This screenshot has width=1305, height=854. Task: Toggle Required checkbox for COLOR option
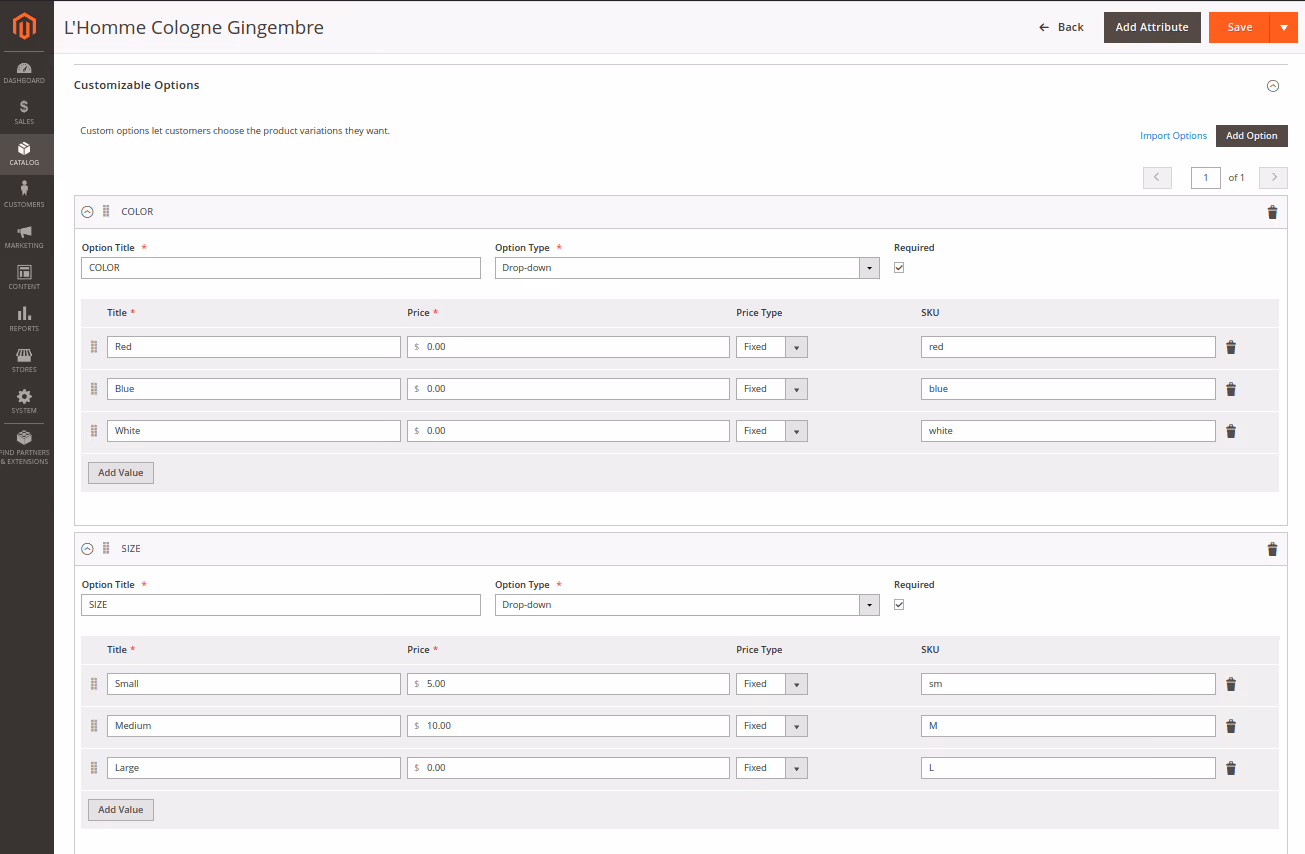point(899,268)
